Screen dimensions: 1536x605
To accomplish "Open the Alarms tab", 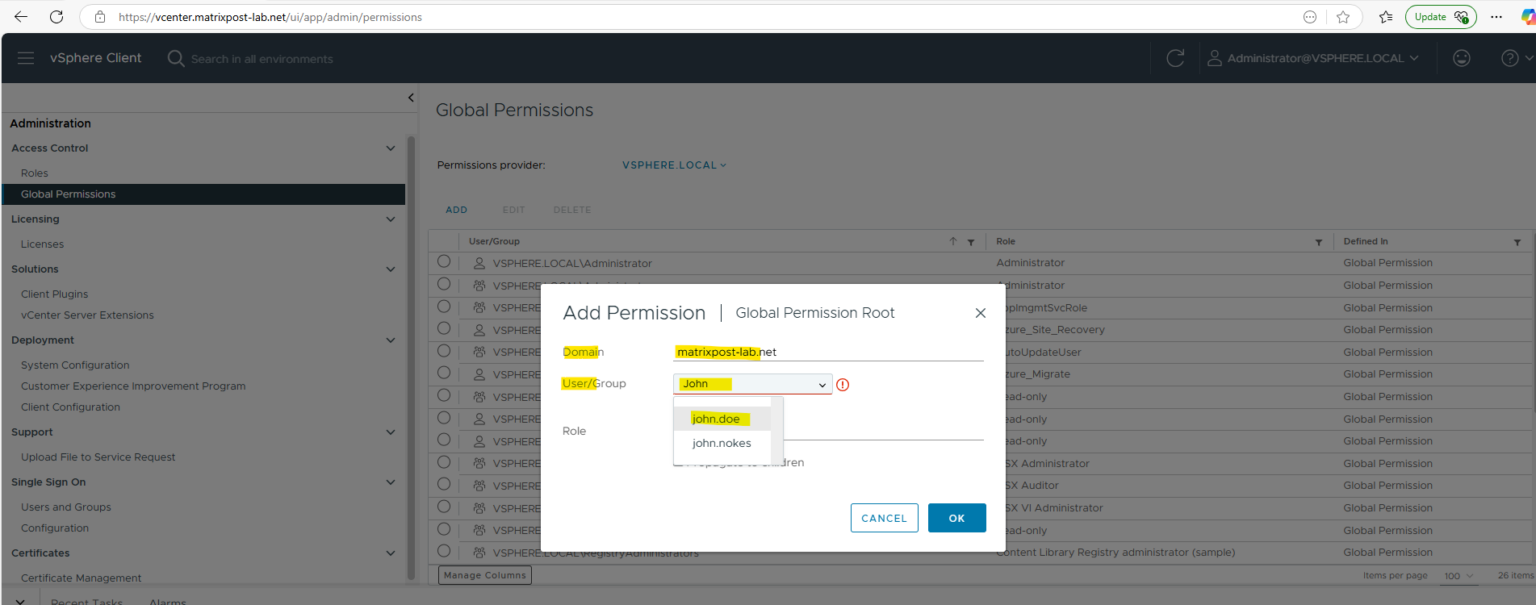I will [x=166, y=600].
